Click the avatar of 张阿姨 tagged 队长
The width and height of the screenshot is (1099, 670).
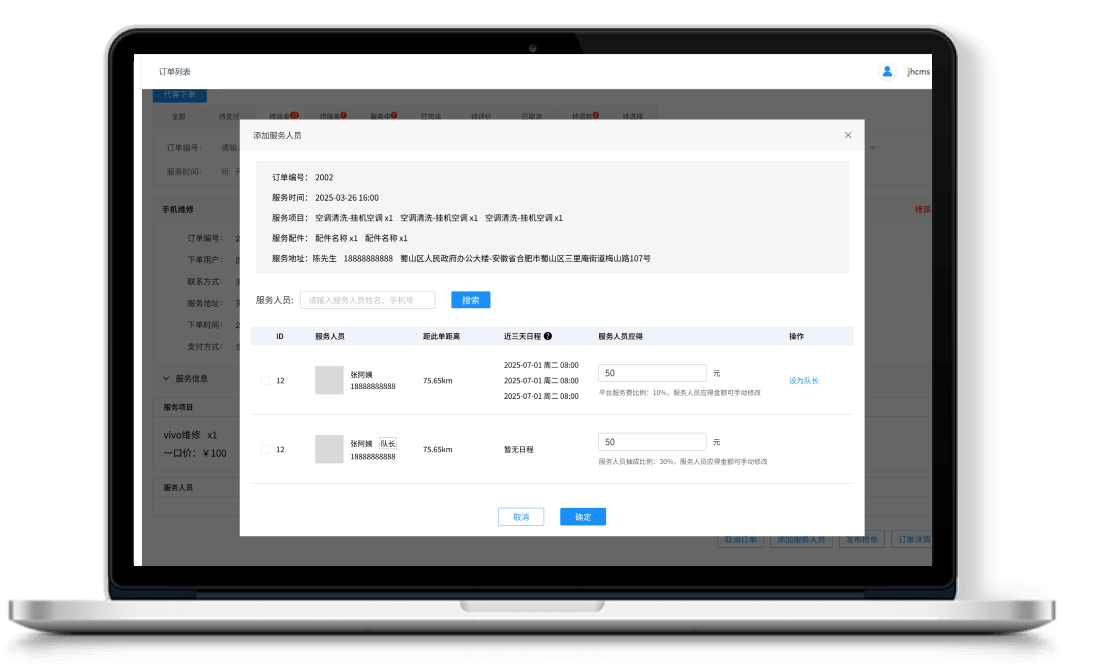click(329, 449)
